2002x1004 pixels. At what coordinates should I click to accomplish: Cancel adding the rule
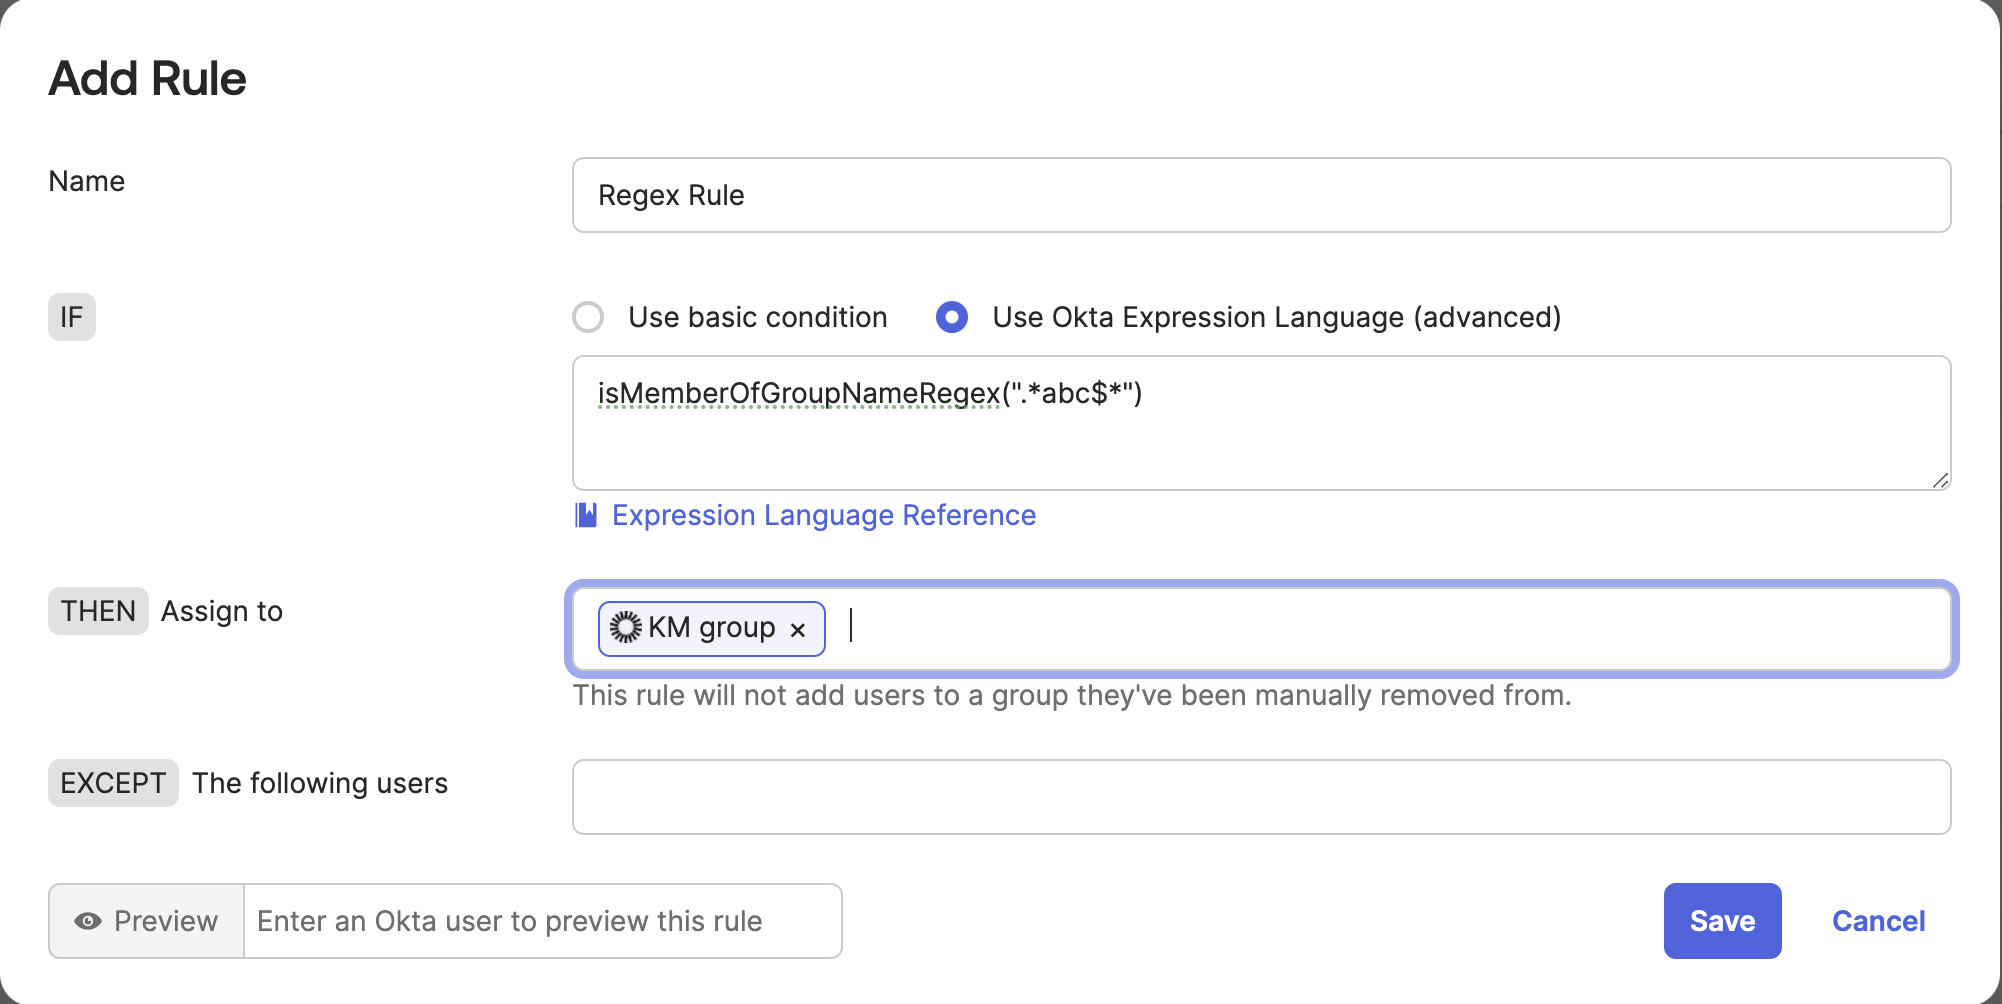1878,921
